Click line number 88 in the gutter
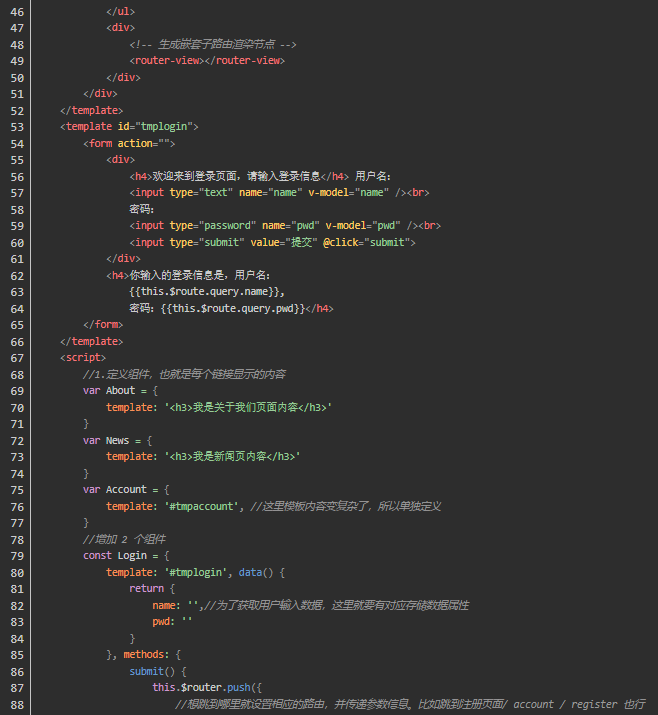658x715 pixels. tap(17, 704)
